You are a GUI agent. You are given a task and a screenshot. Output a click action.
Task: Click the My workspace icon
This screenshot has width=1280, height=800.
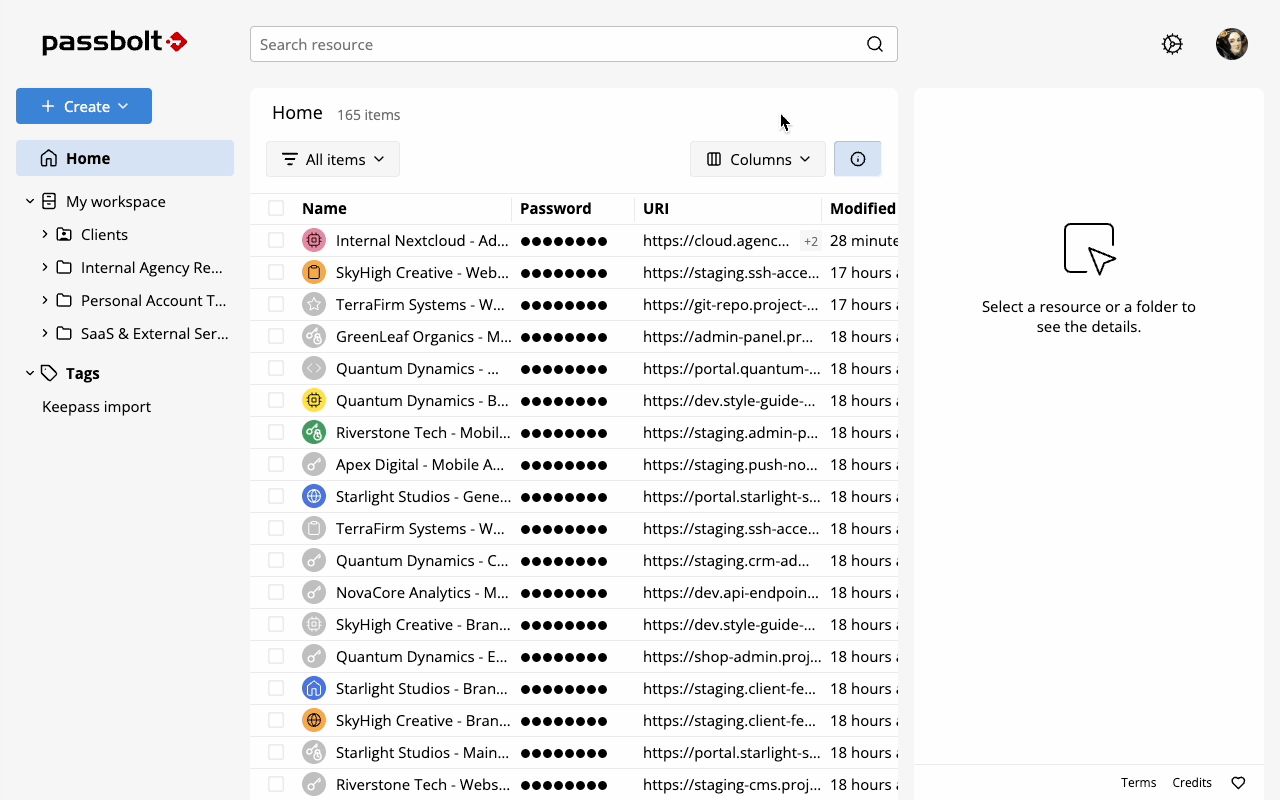point(49,201)
